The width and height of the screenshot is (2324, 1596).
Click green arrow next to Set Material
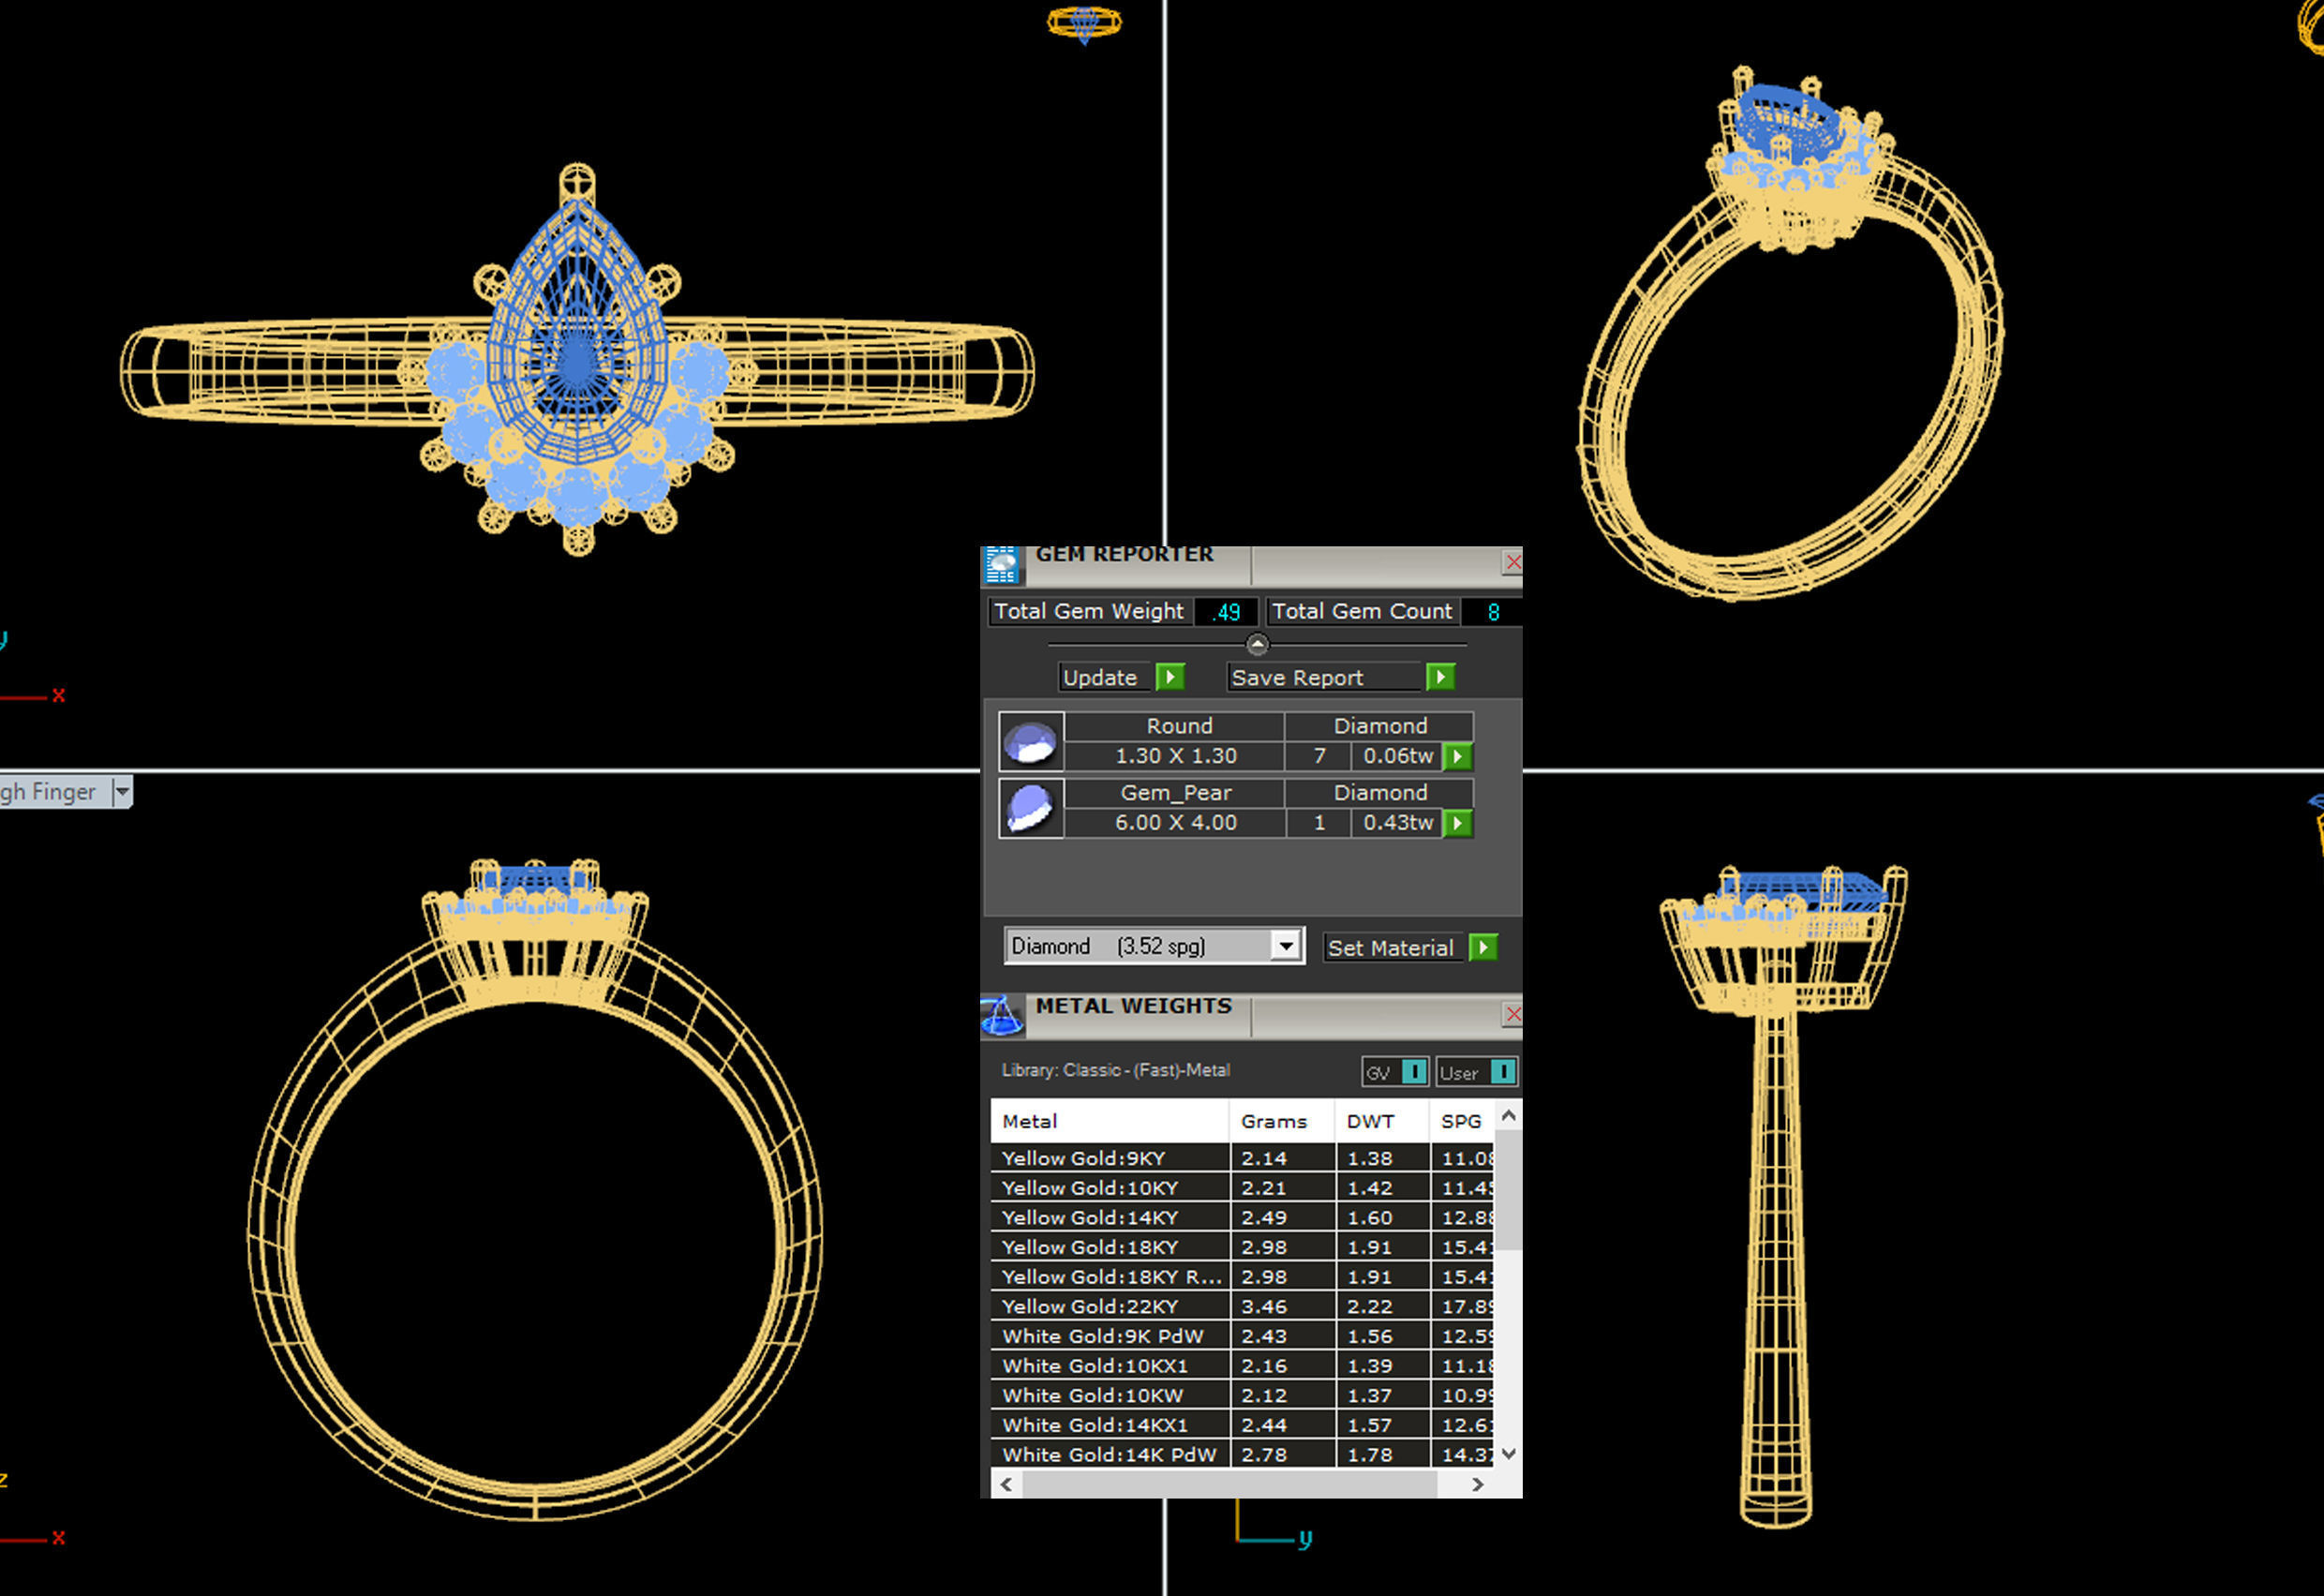tap(1484, 948)
